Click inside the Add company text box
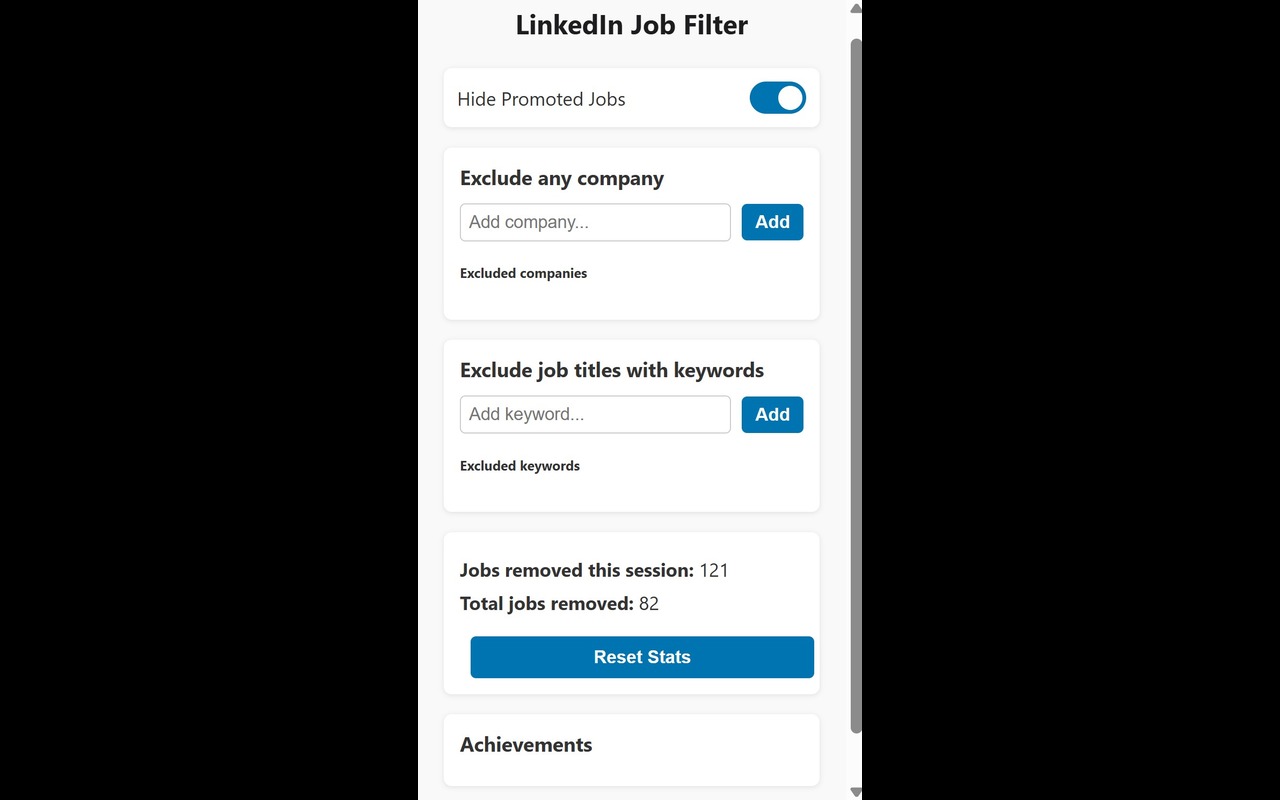 coord(594,222)
